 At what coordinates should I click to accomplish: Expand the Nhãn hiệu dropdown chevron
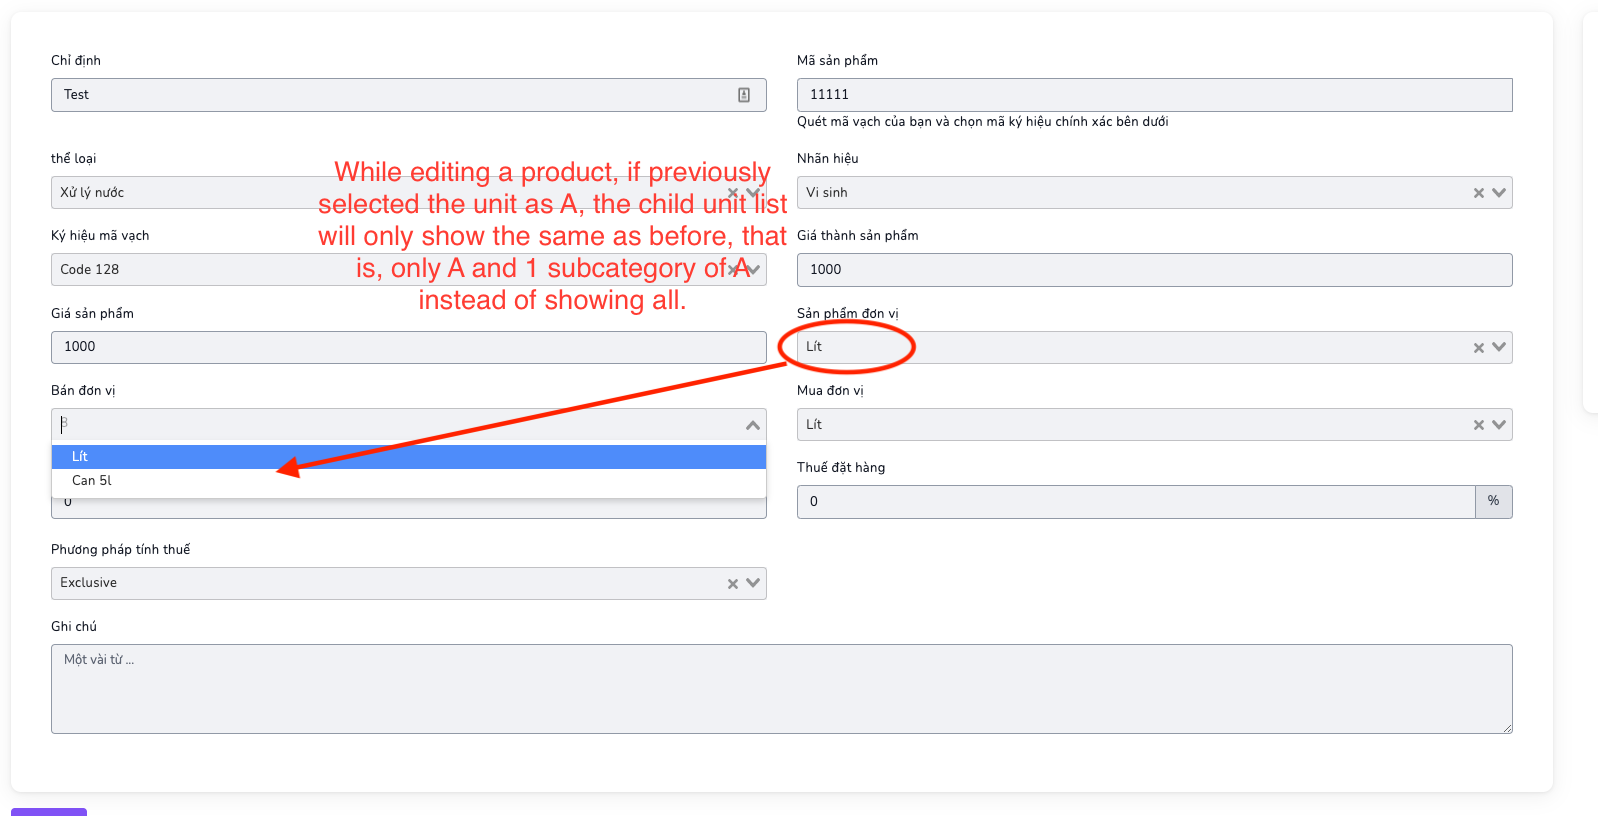pos(1499,193)
